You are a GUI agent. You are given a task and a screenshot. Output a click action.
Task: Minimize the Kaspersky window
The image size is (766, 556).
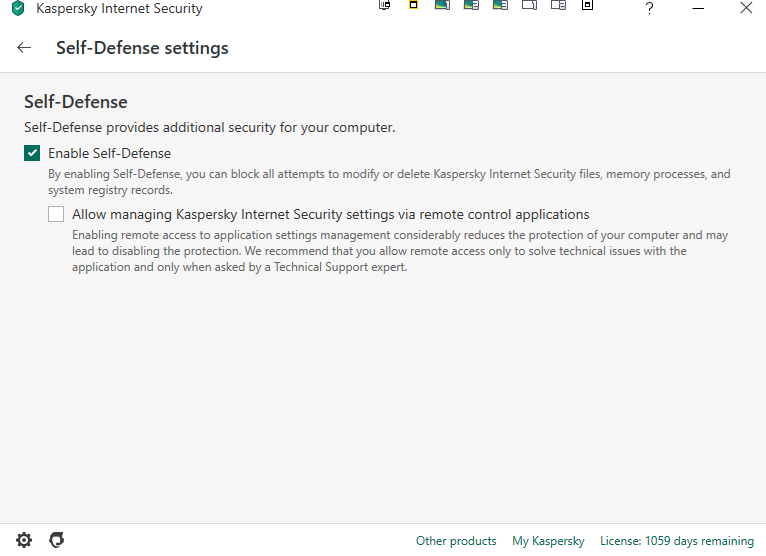698,8
